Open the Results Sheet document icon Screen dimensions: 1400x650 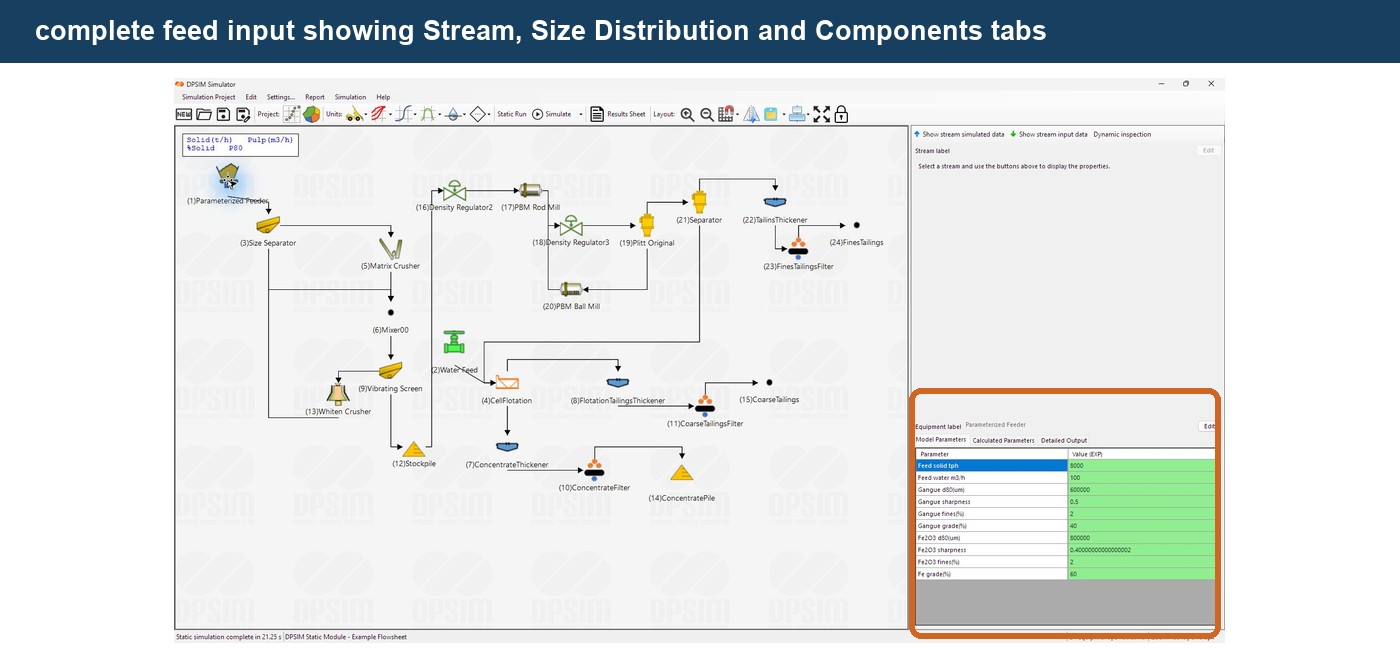(x=597, y=114)
